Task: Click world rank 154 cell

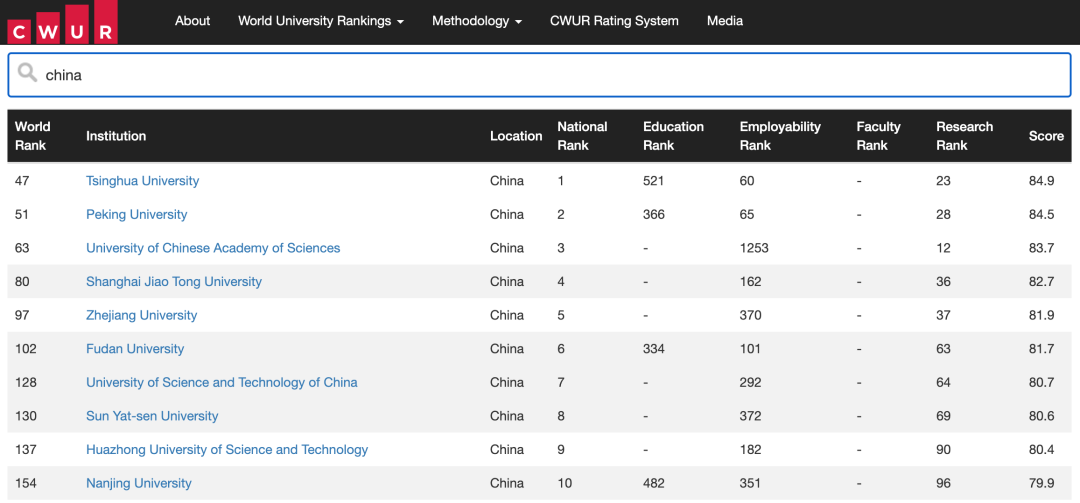Action: click(x=25, y=483)
